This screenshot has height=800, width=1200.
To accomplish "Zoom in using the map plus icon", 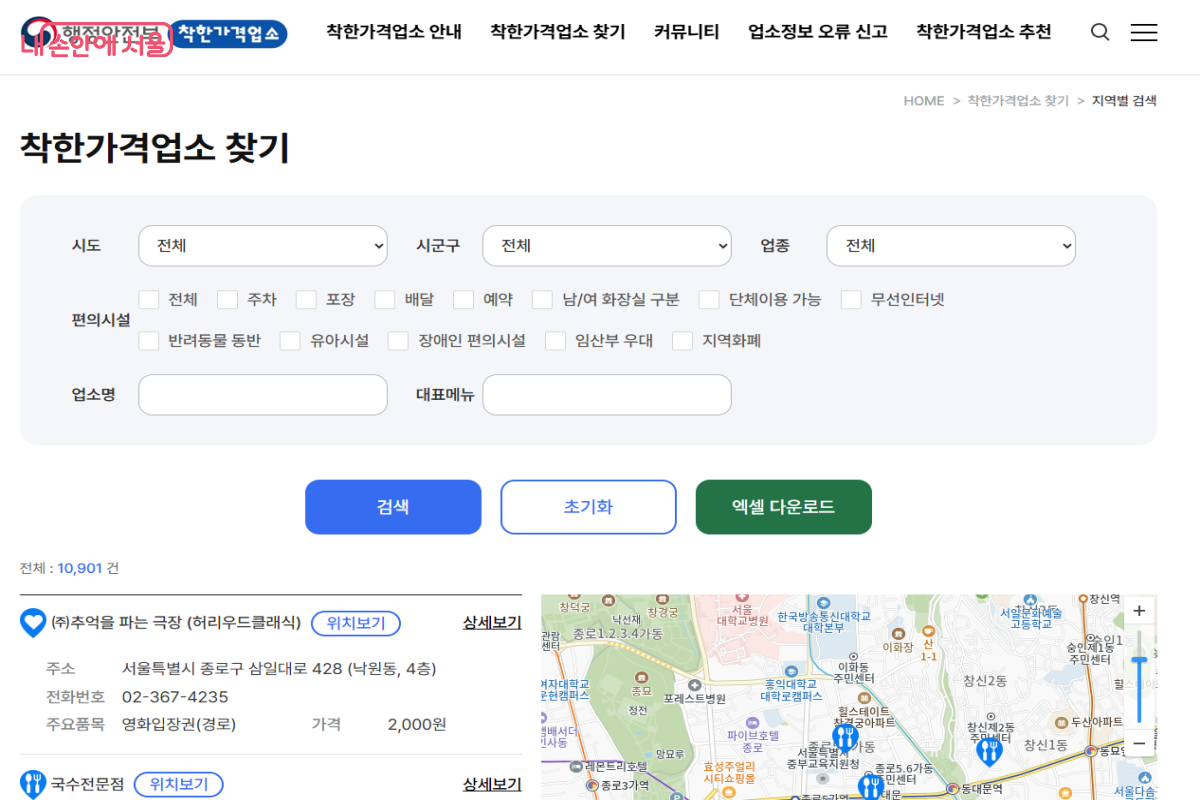I will 1138,609.
